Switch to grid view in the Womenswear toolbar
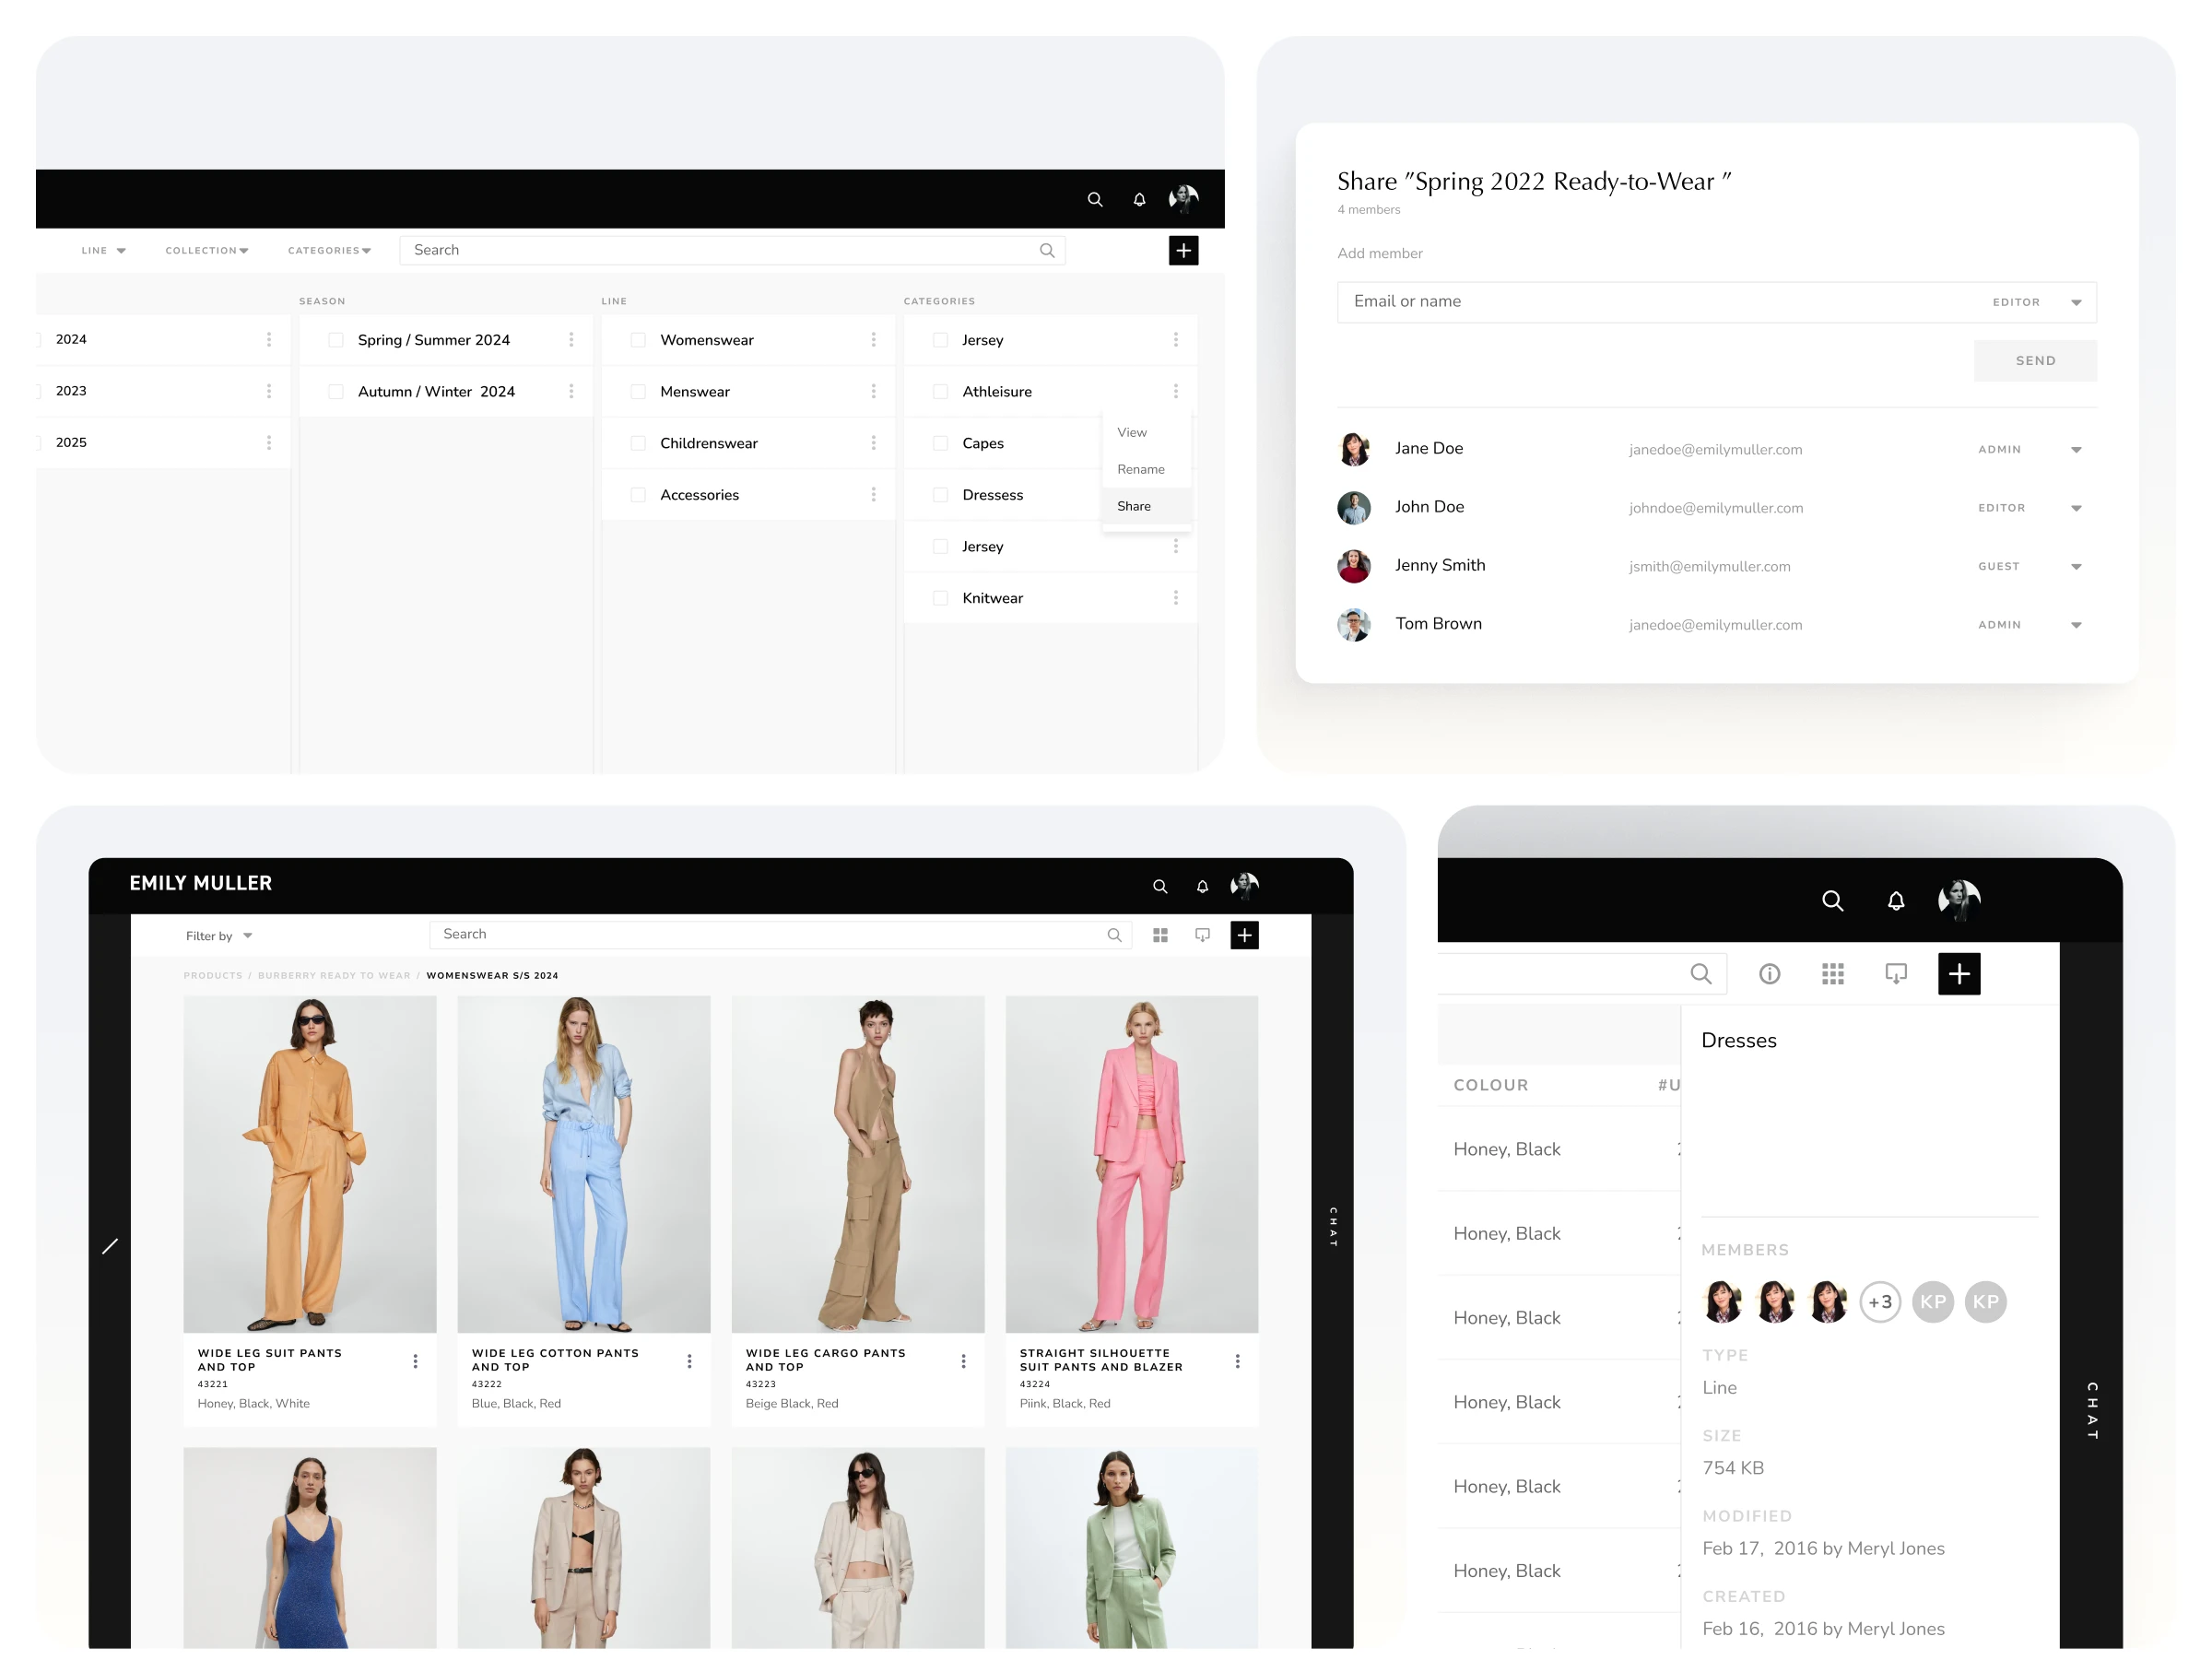Screen dimensions: 2212x1660 click(x=1160, y=935)
